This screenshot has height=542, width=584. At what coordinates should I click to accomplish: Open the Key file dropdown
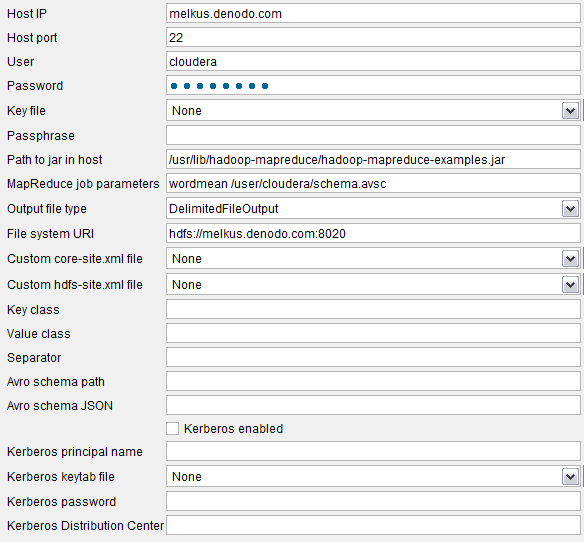click(373, 111)
